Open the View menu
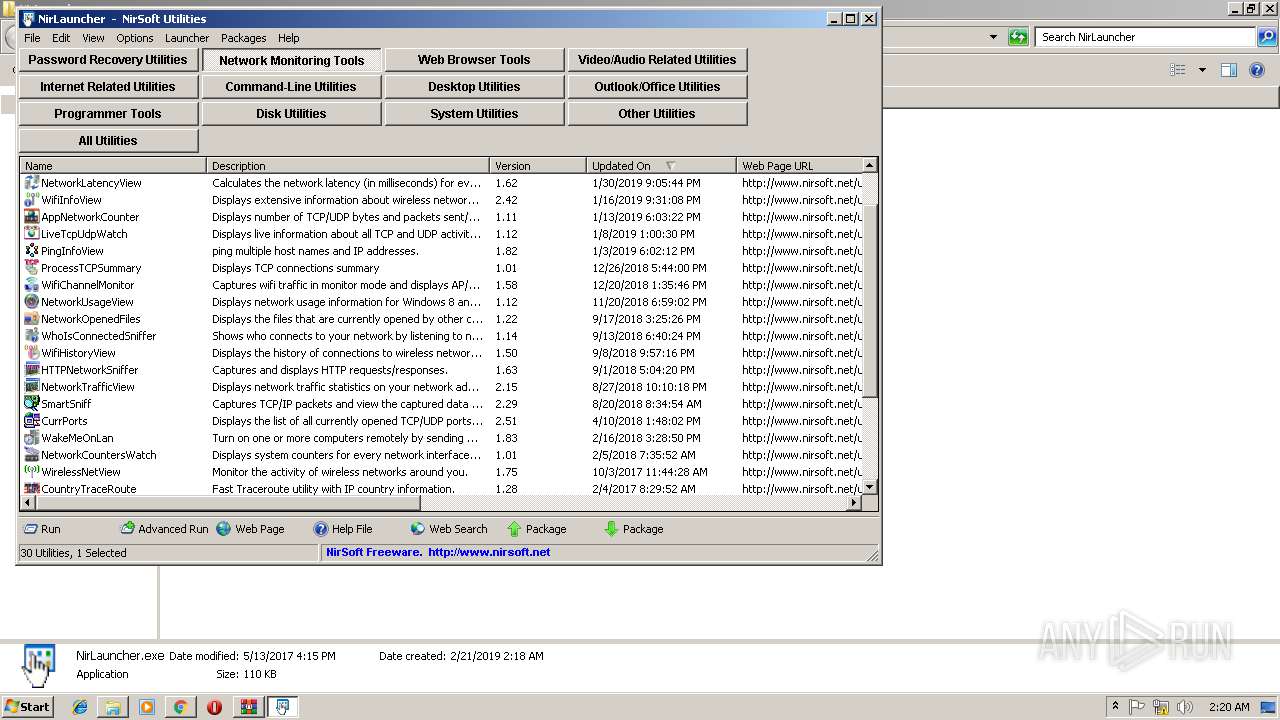The image size is (1280, 720). coord(93,38)
